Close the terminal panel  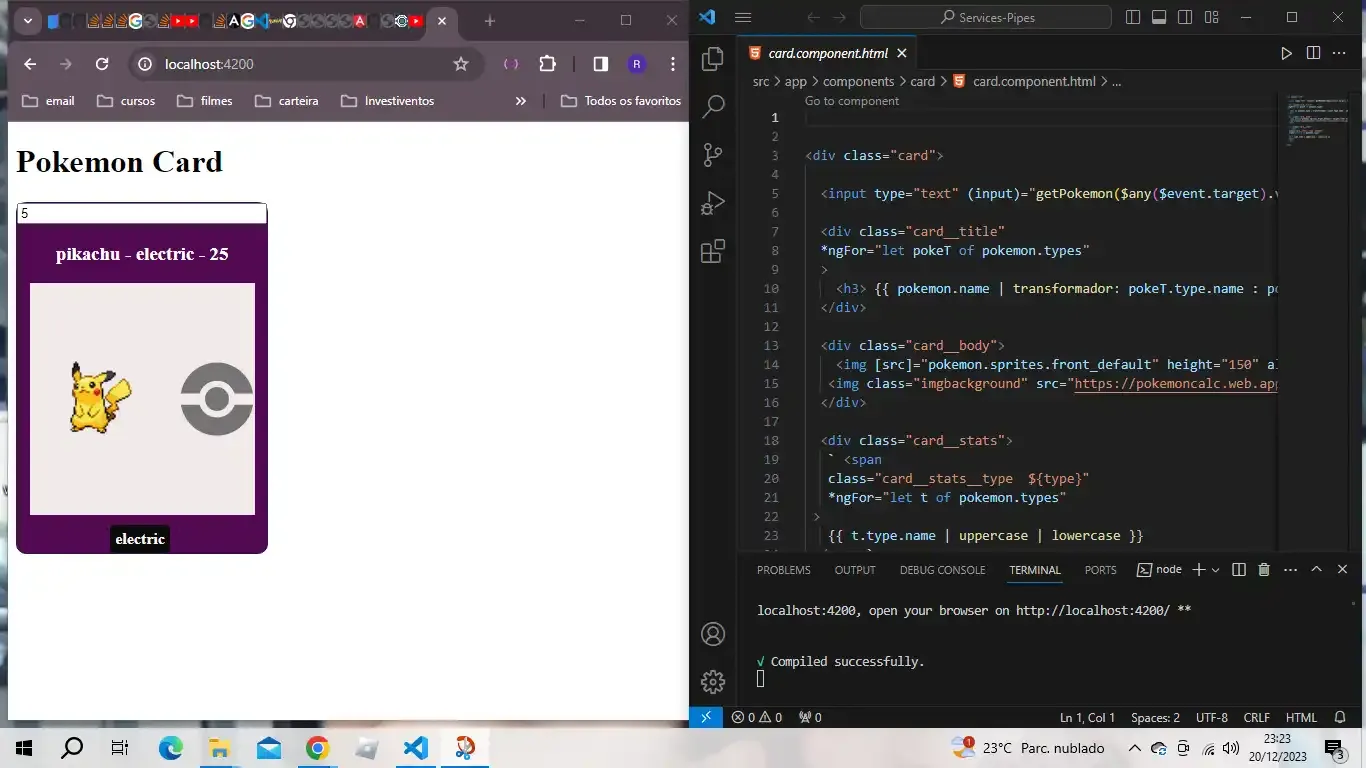[x=1342, y=569]
